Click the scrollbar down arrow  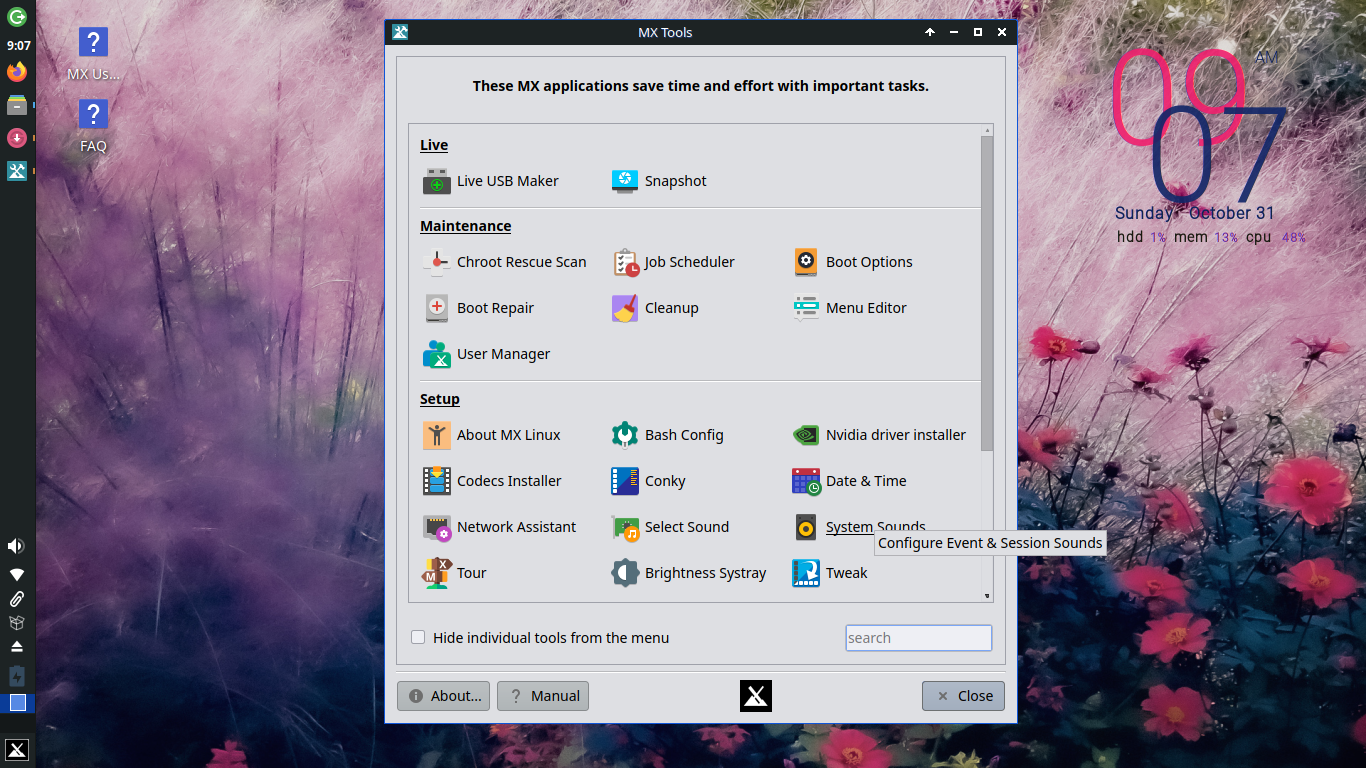pos(987,596)
